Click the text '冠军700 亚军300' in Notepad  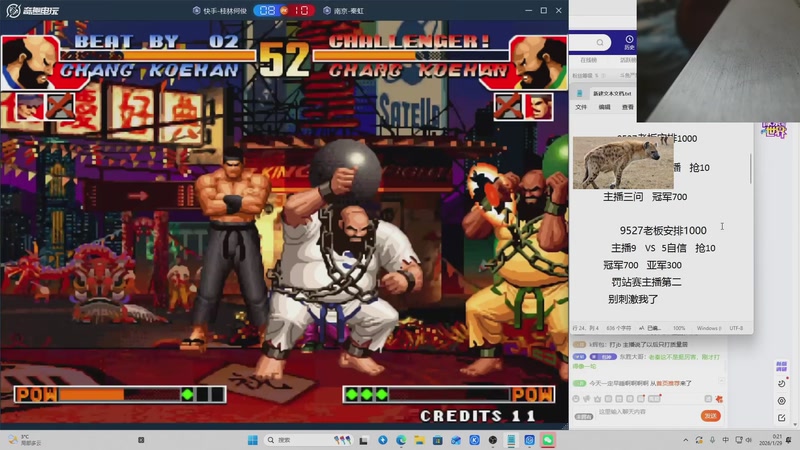(642, 265)
